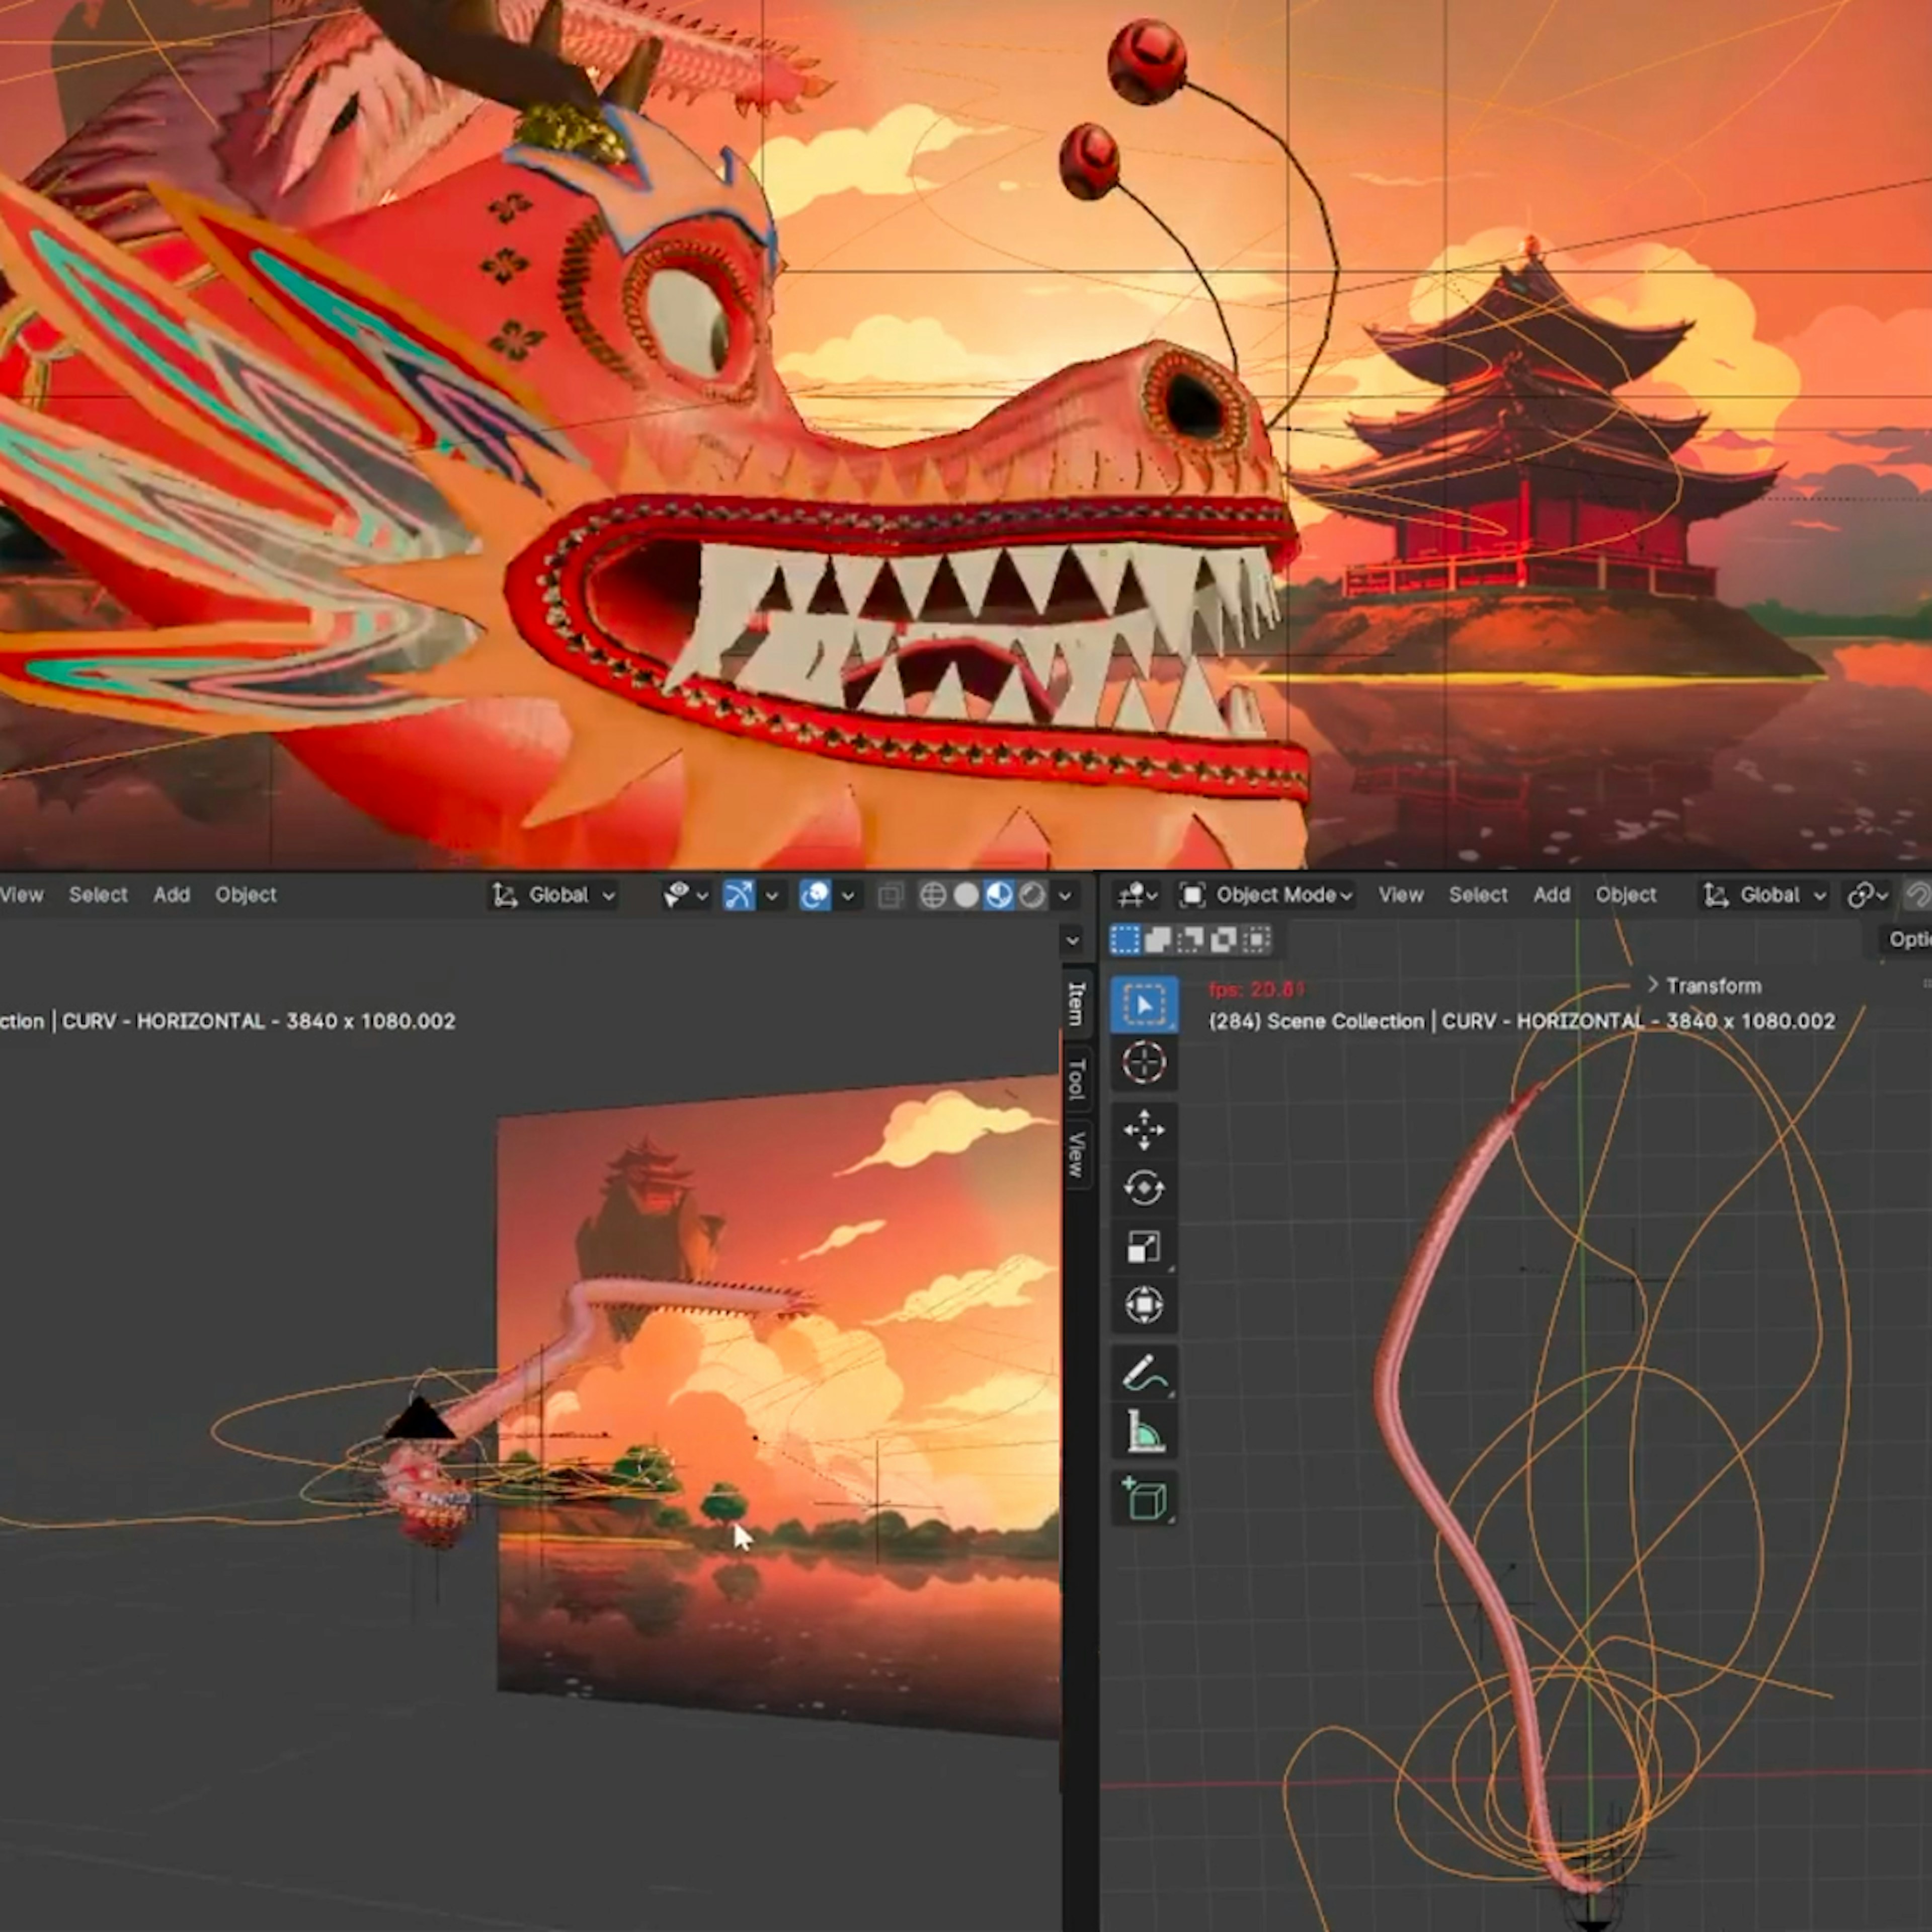1932x1932 pixels.
Task: Select material preview shading sphere
Action: [x=998, y=895]
